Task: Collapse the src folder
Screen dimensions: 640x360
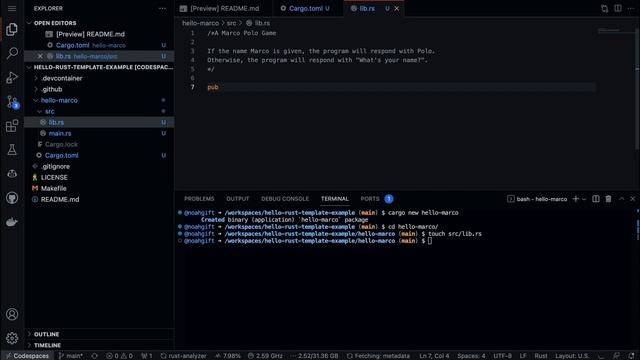Action: [x=99, y=111]
